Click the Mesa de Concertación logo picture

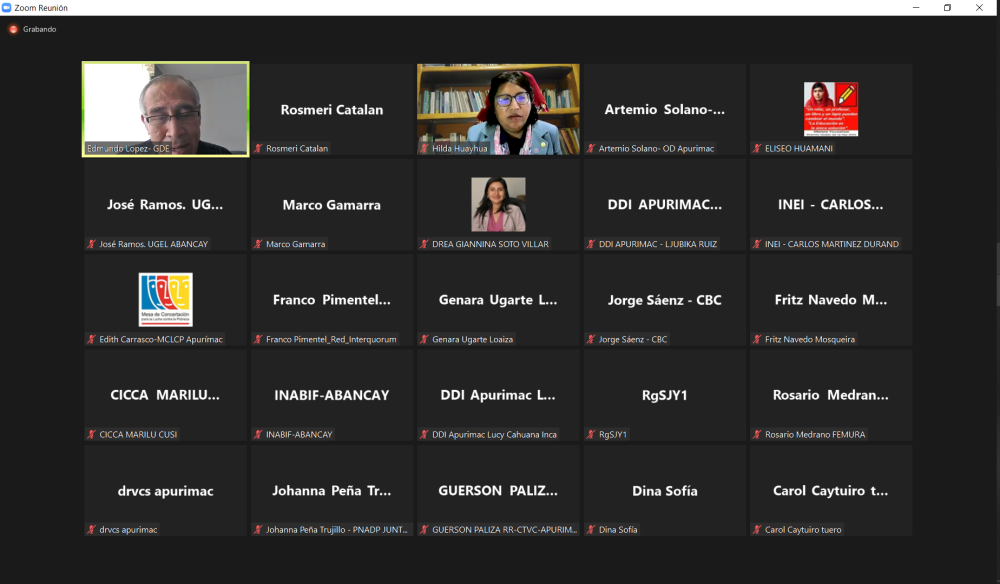pyautogui.click(x=165, y=299)
